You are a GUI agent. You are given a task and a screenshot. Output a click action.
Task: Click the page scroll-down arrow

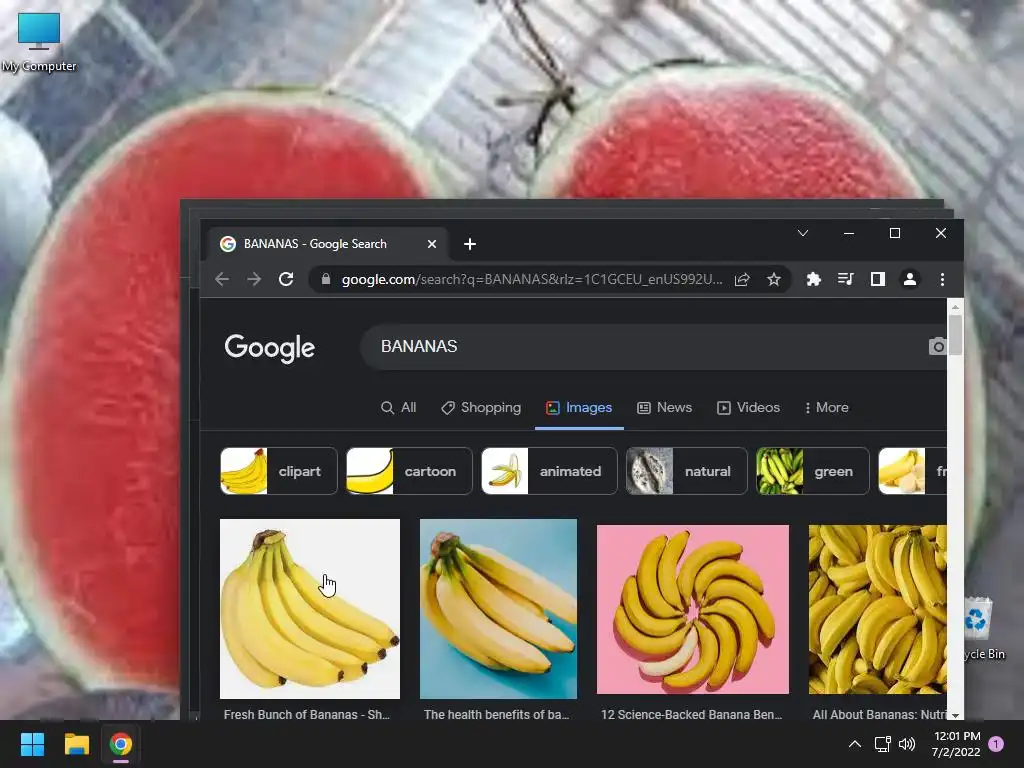pos(955,715)
